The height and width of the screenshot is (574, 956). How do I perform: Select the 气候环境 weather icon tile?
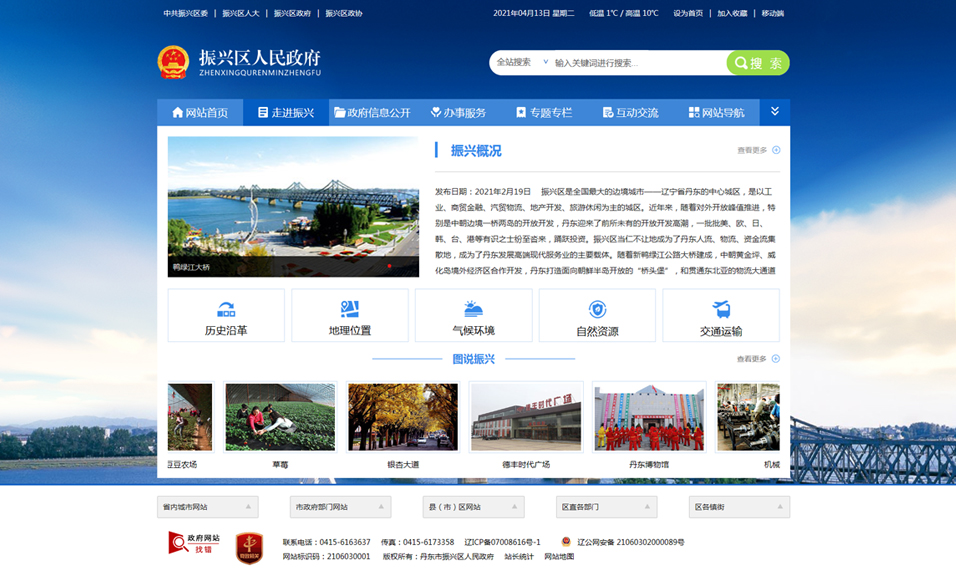pos(473,316)
